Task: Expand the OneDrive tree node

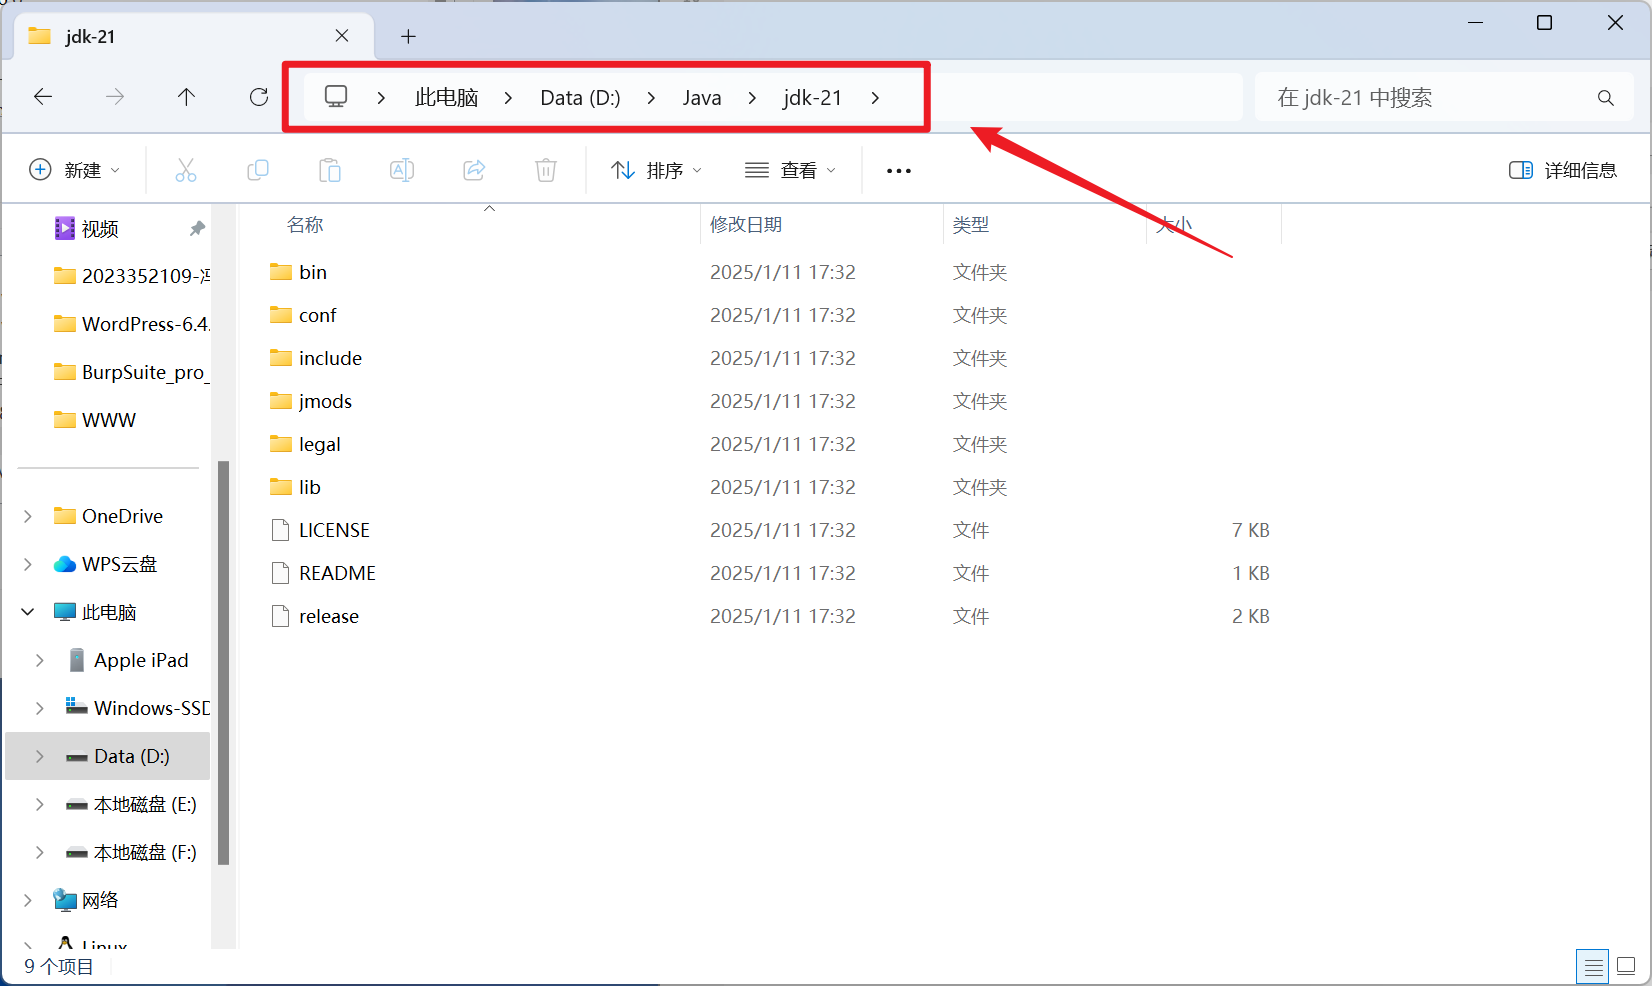Action: click(28, 516)
